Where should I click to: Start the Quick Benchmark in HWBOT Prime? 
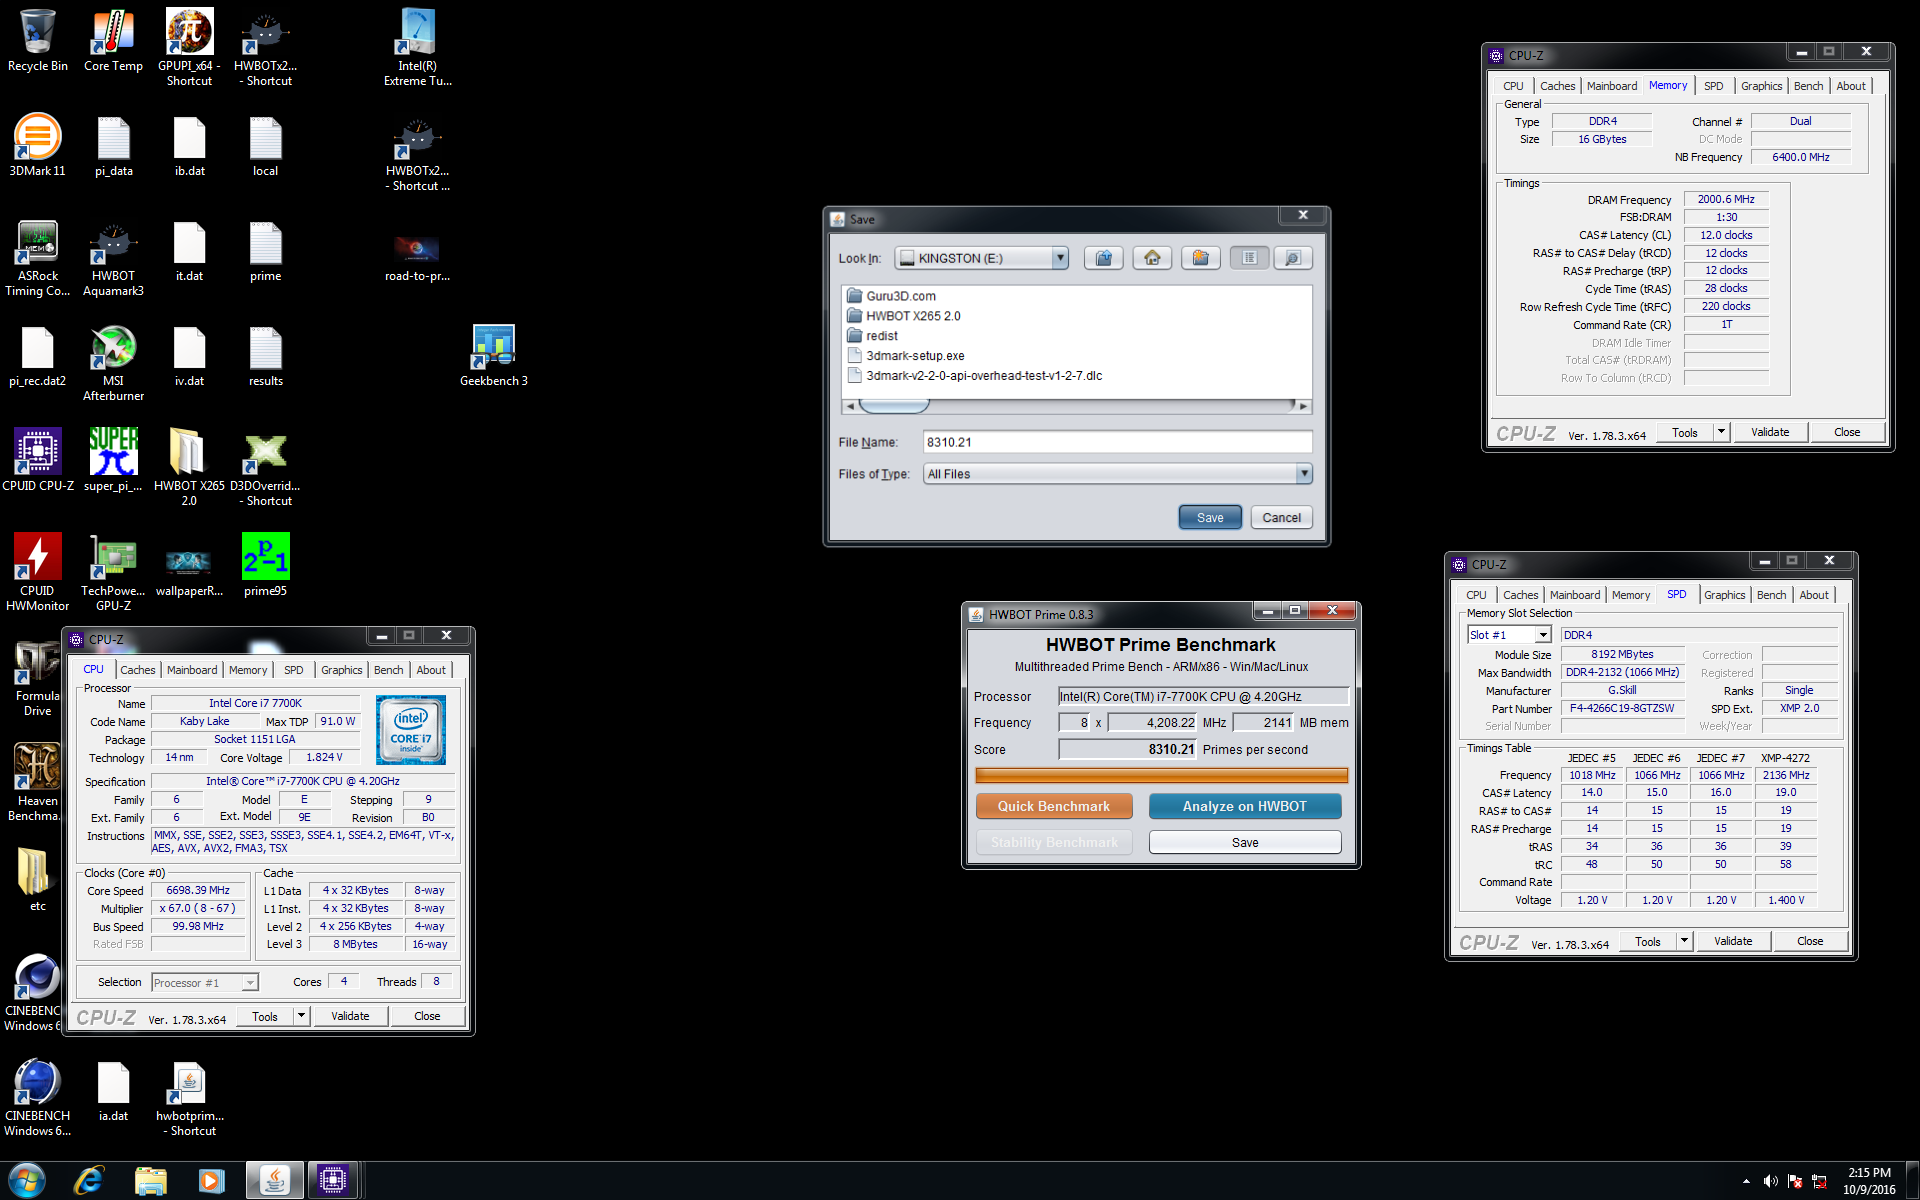coord(1054,806)
